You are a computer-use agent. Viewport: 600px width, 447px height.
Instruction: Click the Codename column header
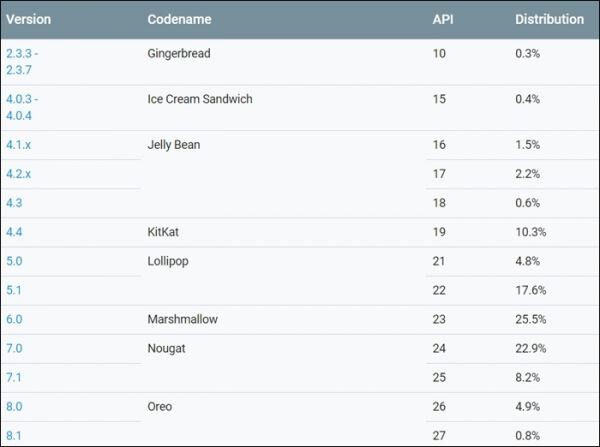tap(179, 20)
